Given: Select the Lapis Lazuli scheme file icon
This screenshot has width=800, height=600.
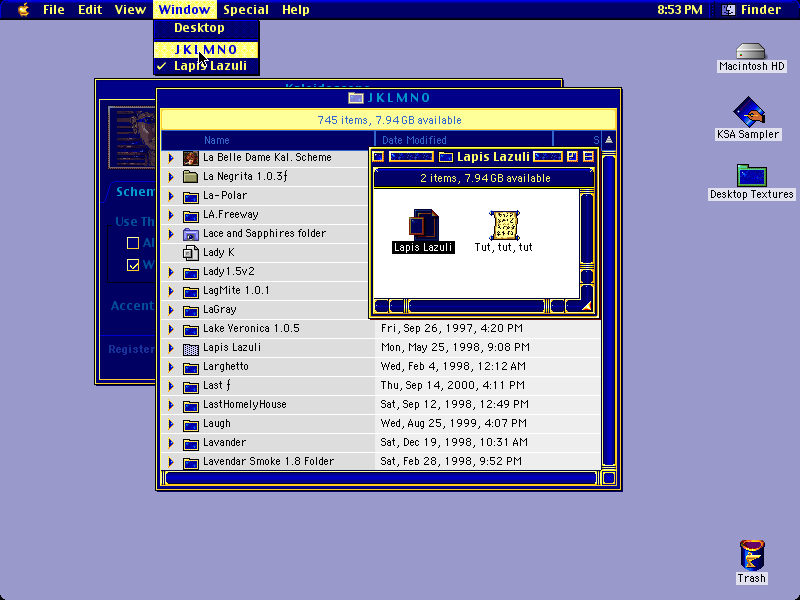Looking at the screenshot, I should pyautogui.click(x=423, y=224).
